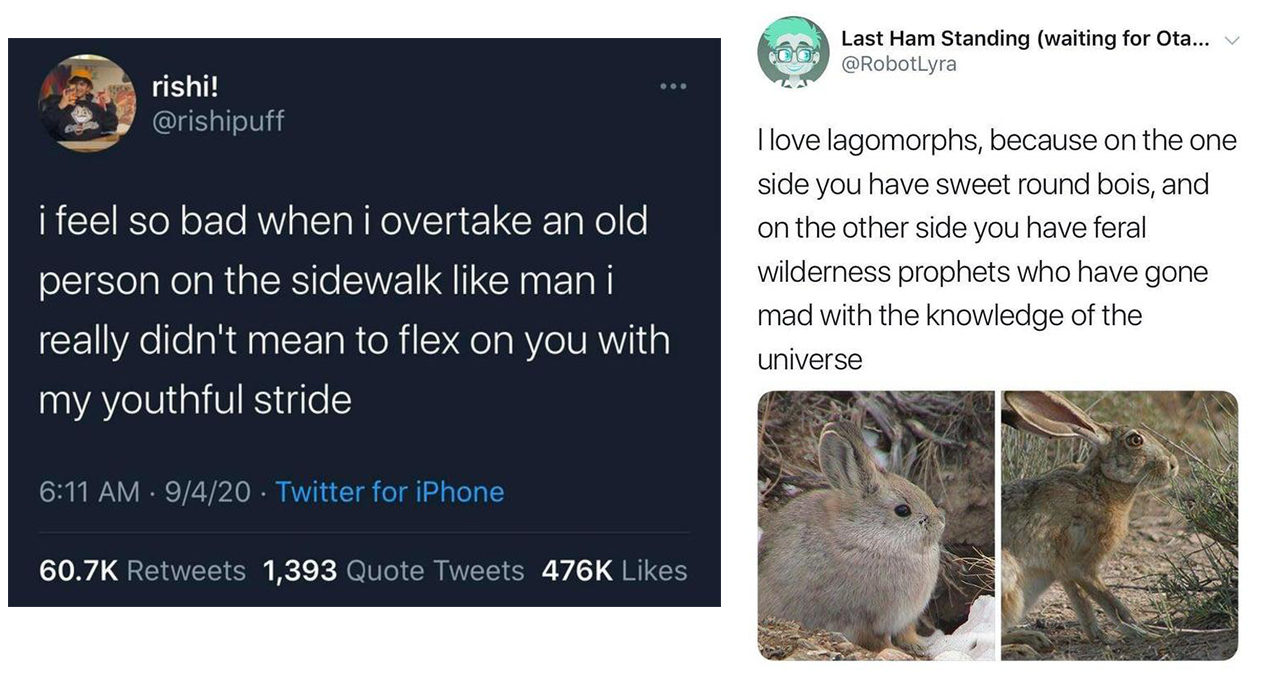The height and width of the screenshot is (675, 1283).
Task: Click the three-dot more options icon
Action: [x=672, y=87]
